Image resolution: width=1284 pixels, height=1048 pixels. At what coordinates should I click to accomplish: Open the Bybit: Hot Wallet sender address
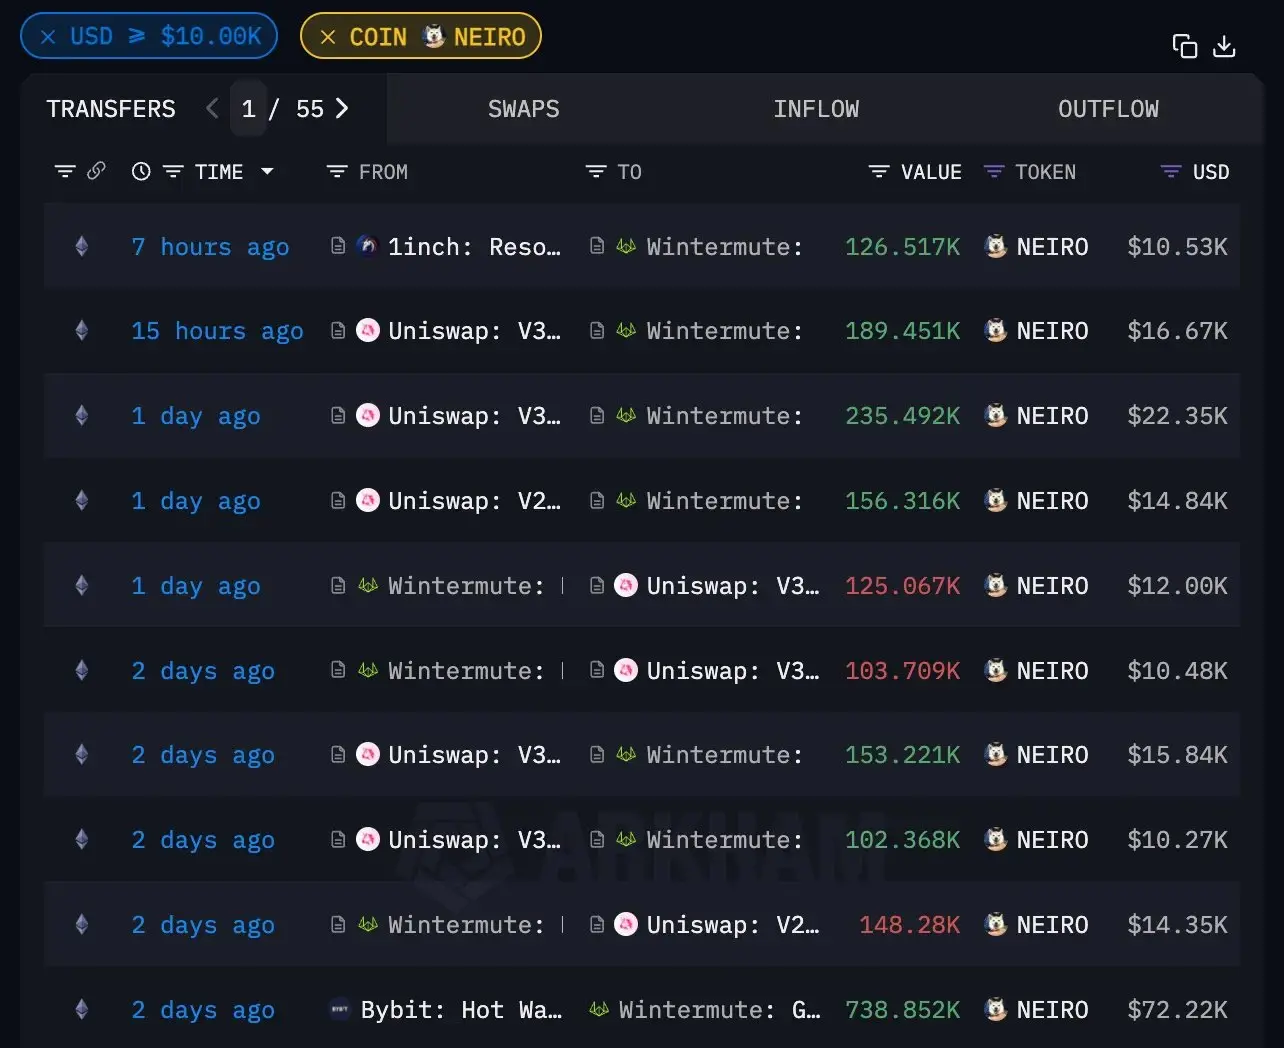point(460,1010)
